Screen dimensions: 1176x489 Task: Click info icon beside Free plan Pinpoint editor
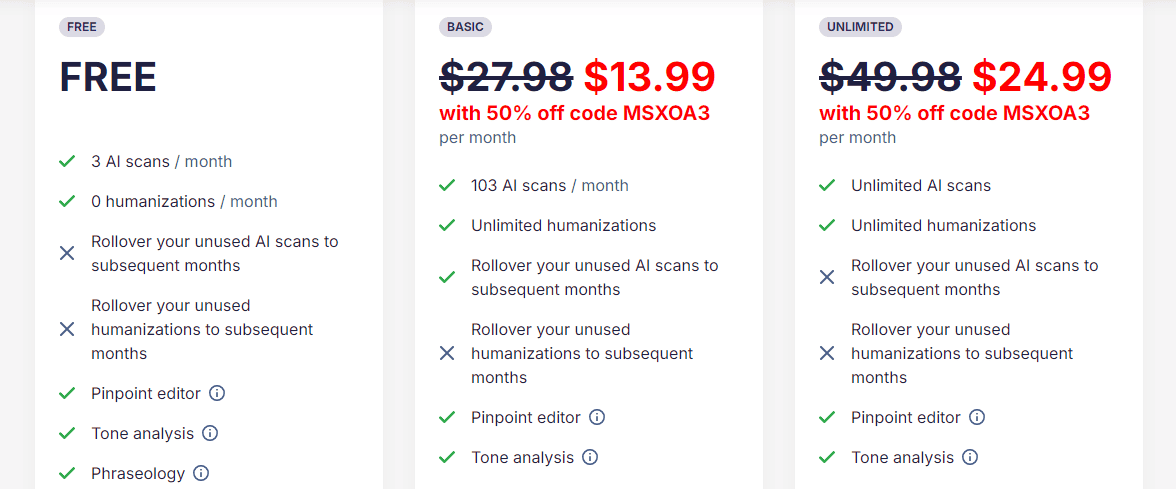[217, 393]
